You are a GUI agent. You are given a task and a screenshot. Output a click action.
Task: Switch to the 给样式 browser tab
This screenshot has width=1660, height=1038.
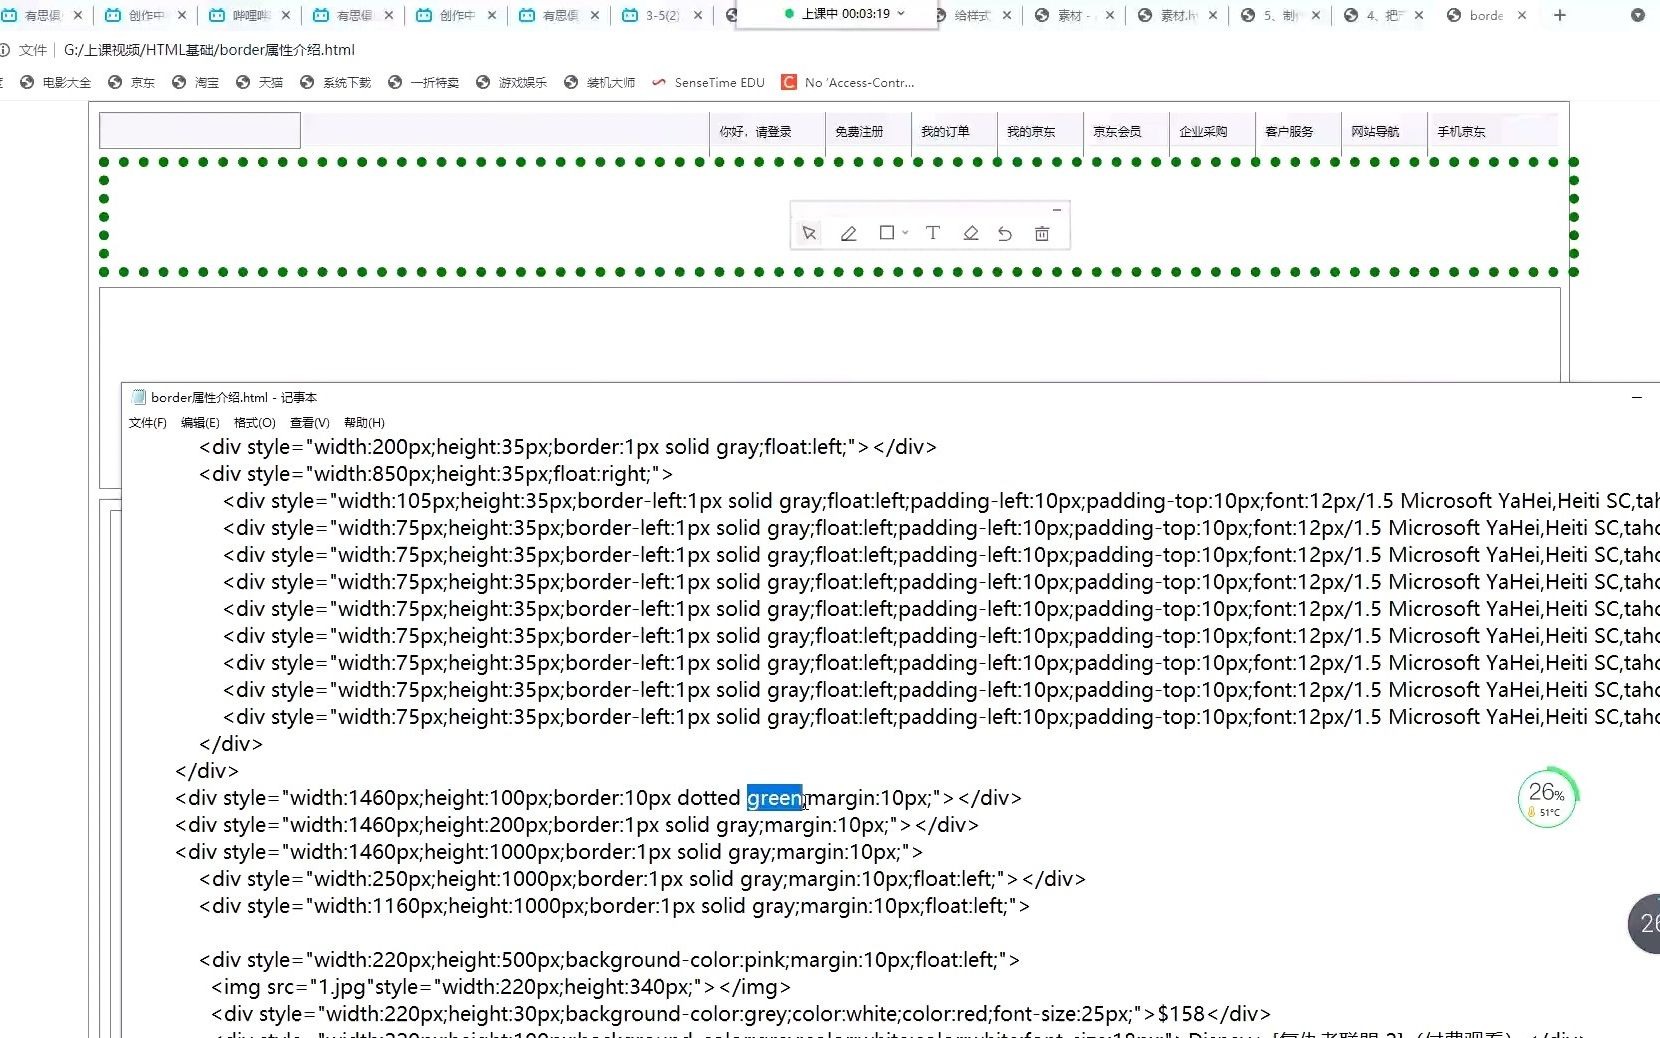pyautogui.click(x=972, y=15)
